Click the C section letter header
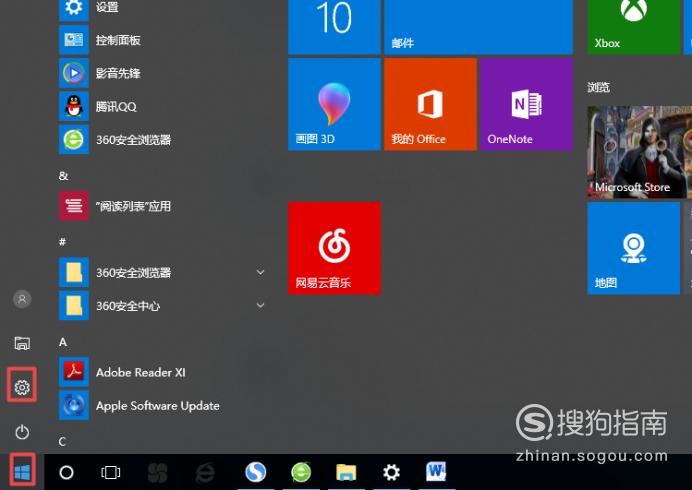Screen dimensions: 692x490 coord(63,441)
